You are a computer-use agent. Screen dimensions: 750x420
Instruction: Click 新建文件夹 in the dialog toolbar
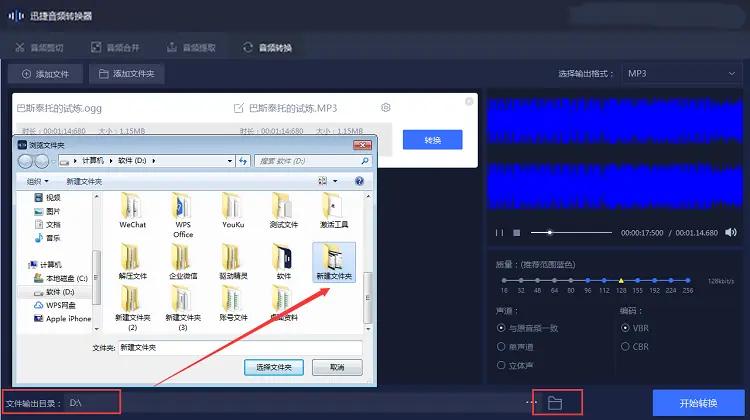(x=84, y=181)
